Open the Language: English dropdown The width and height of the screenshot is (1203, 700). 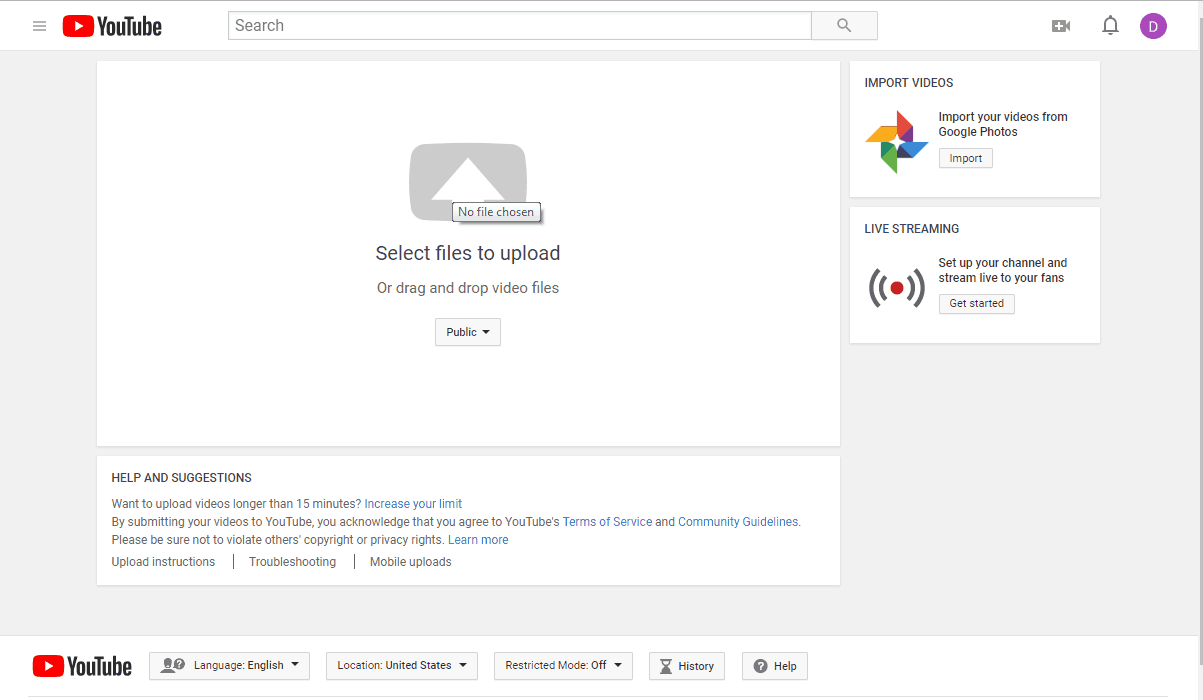tap(229, 666)
